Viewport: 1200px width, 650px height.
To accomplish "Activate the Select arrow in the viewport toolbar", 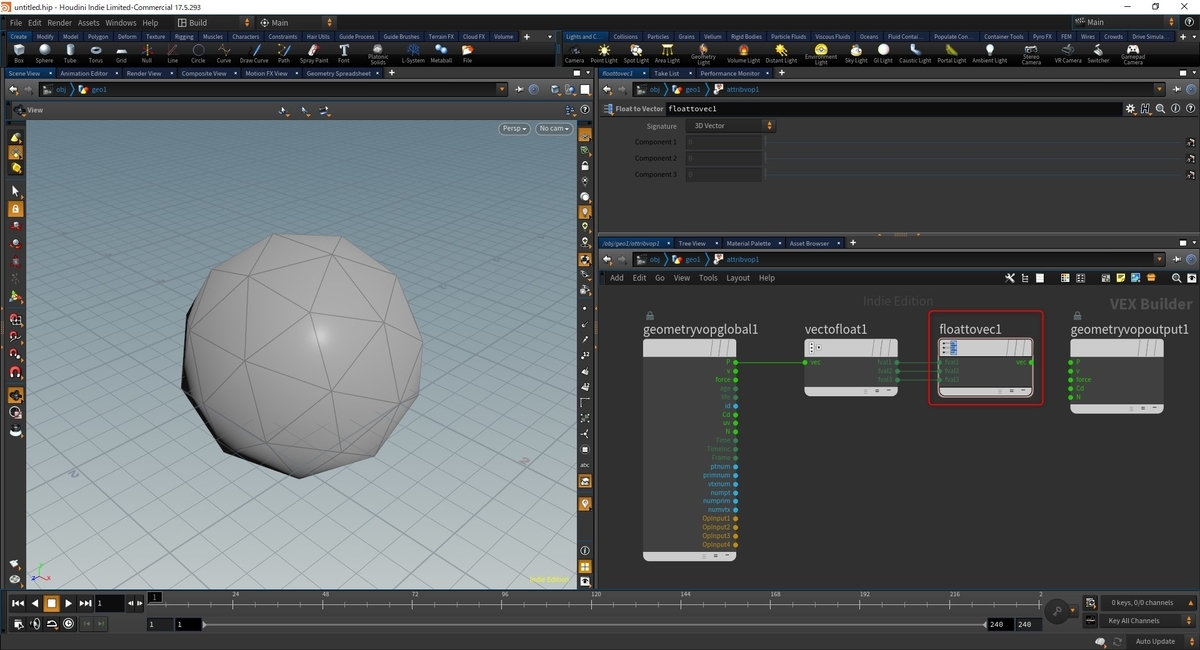I will point(15,189).
